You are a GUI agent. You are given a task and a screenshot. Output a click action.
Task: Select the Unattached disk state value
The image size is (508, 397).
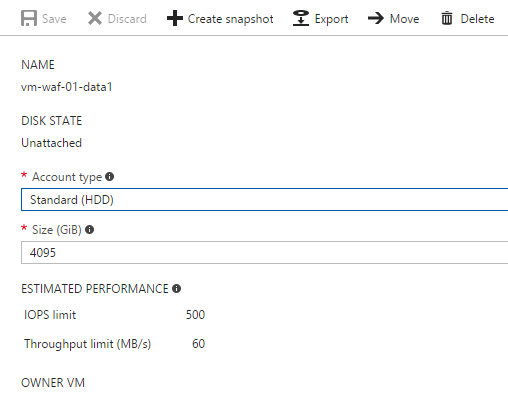coord(51,143)
